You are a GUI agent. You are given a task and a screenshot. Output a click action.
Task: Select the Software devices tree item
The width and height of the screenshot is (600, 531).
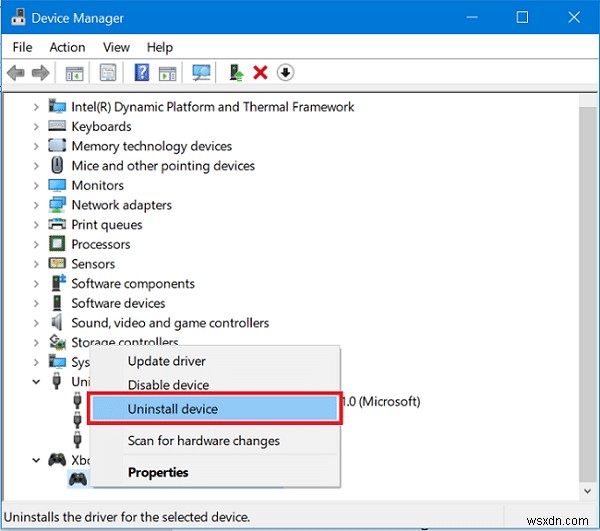click(118, 303)
